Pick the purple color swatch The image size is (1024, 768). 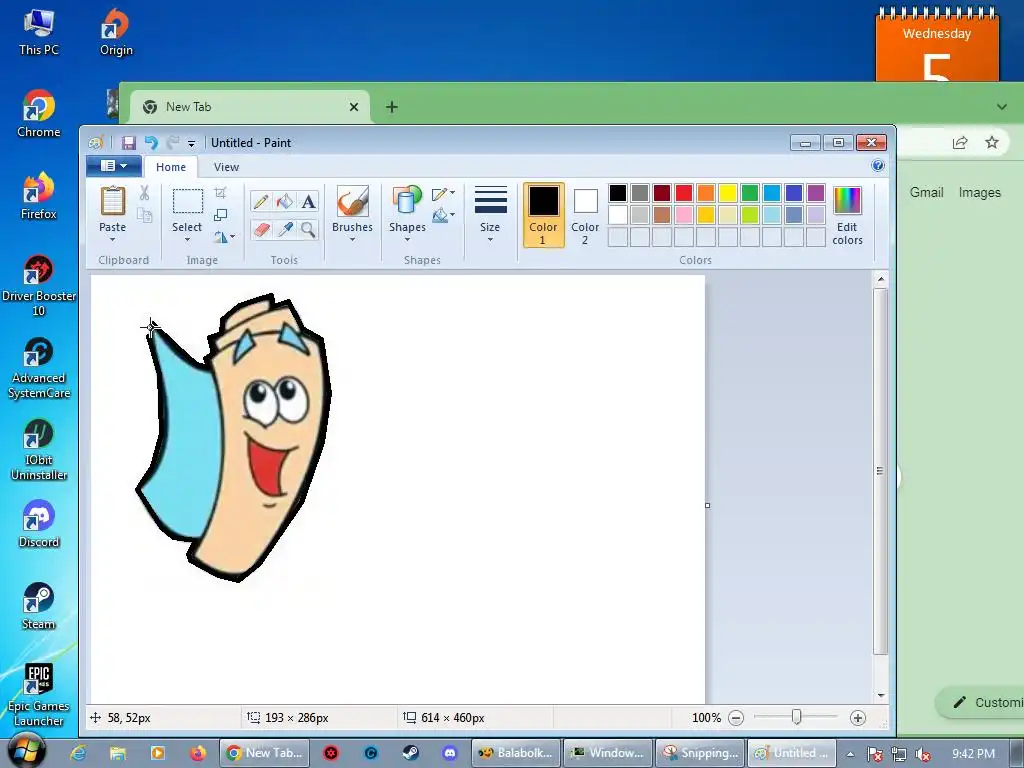[816, 193]
